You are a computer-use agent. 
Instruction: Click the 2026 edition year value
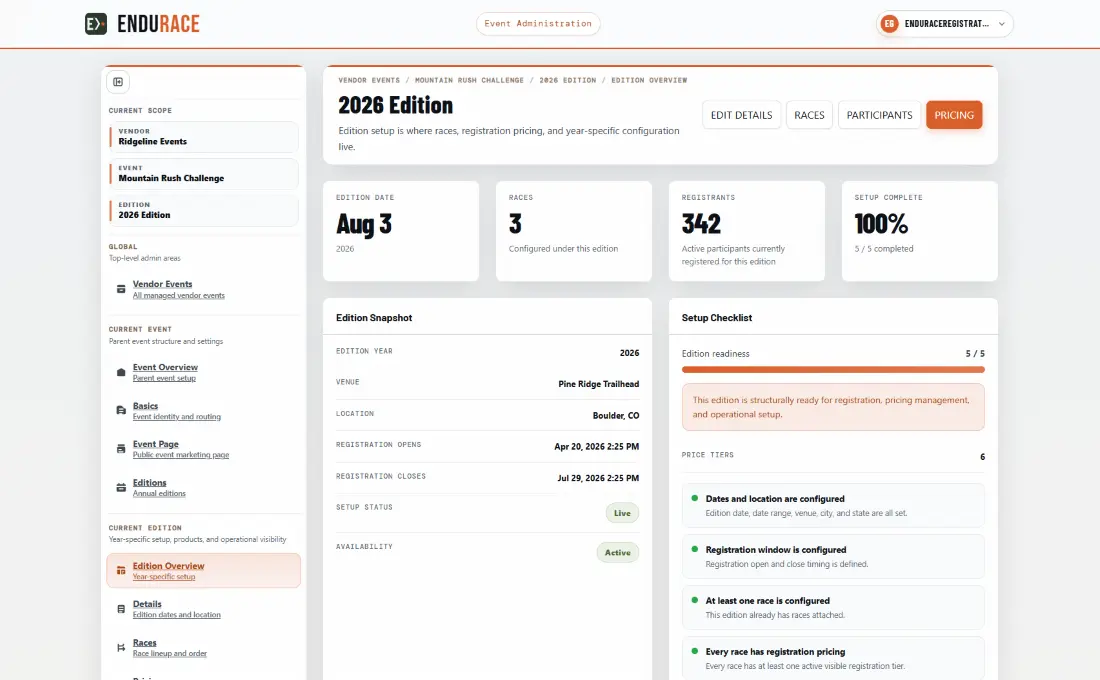click(629, 353)
